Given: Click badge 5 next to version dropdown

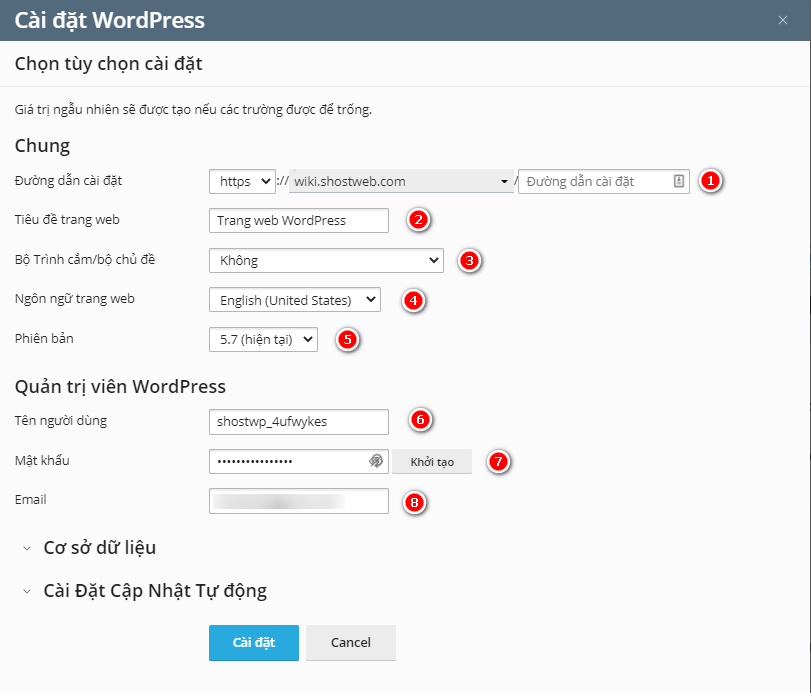Looking at the screenshot, I should tap(345, 340).
